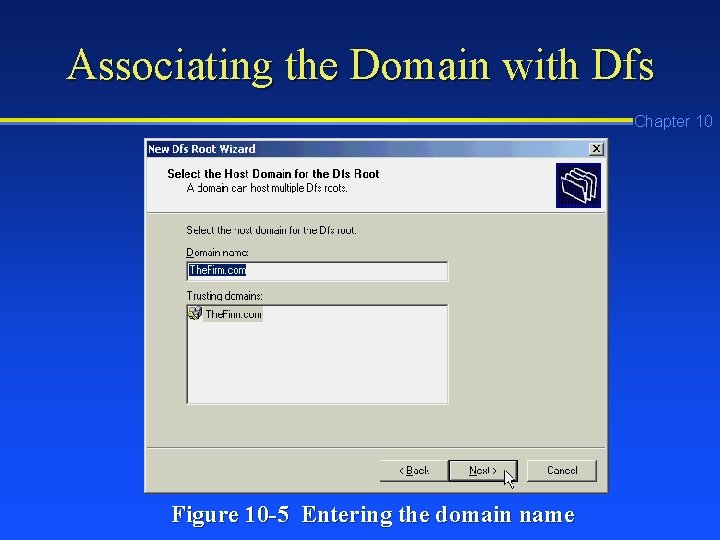Click the 'New Dfs Root Wizard' title bar text
The image size is (720, 540).
click(202, 149)
